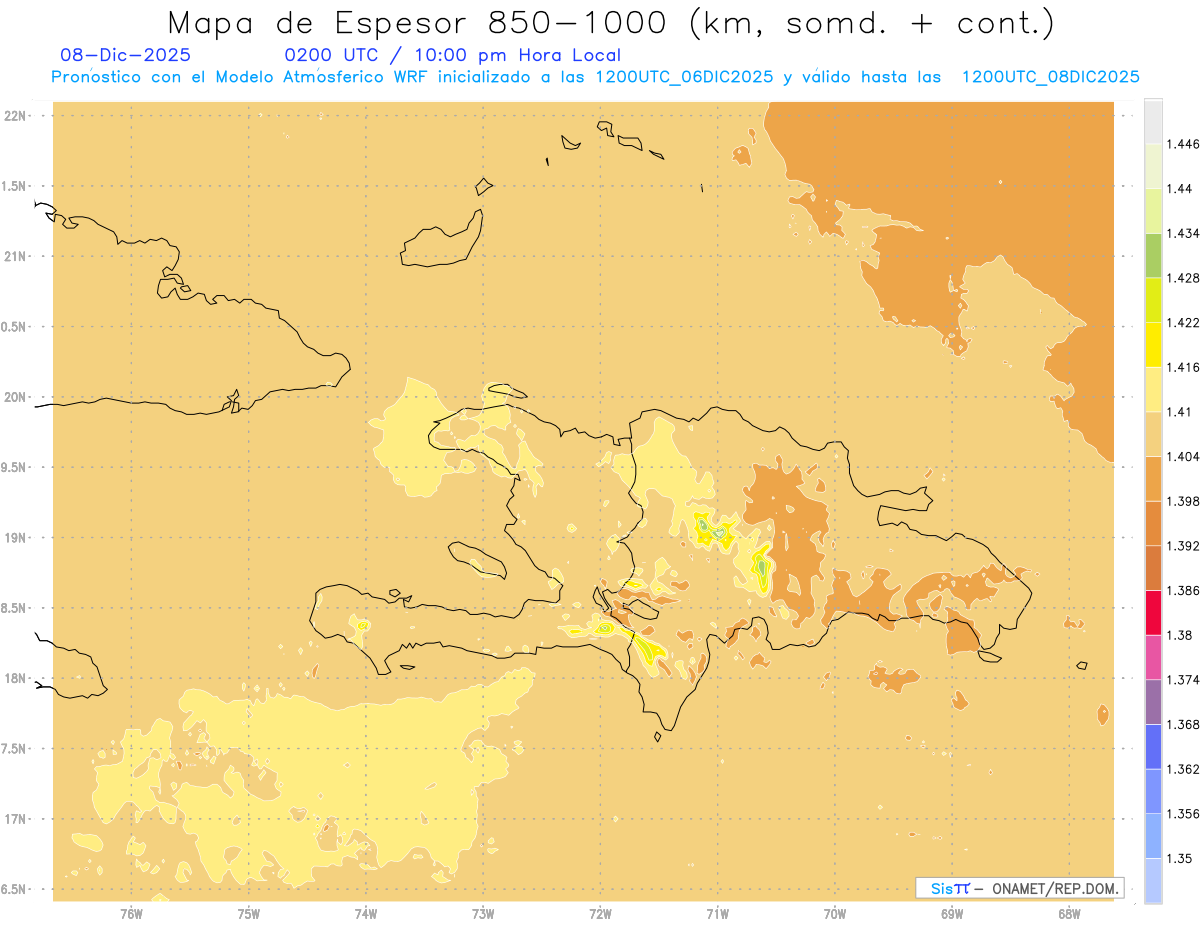Screen dimensions: 1200x927
Task: Click the '1.434' legend value
Action: [1183, 233]
